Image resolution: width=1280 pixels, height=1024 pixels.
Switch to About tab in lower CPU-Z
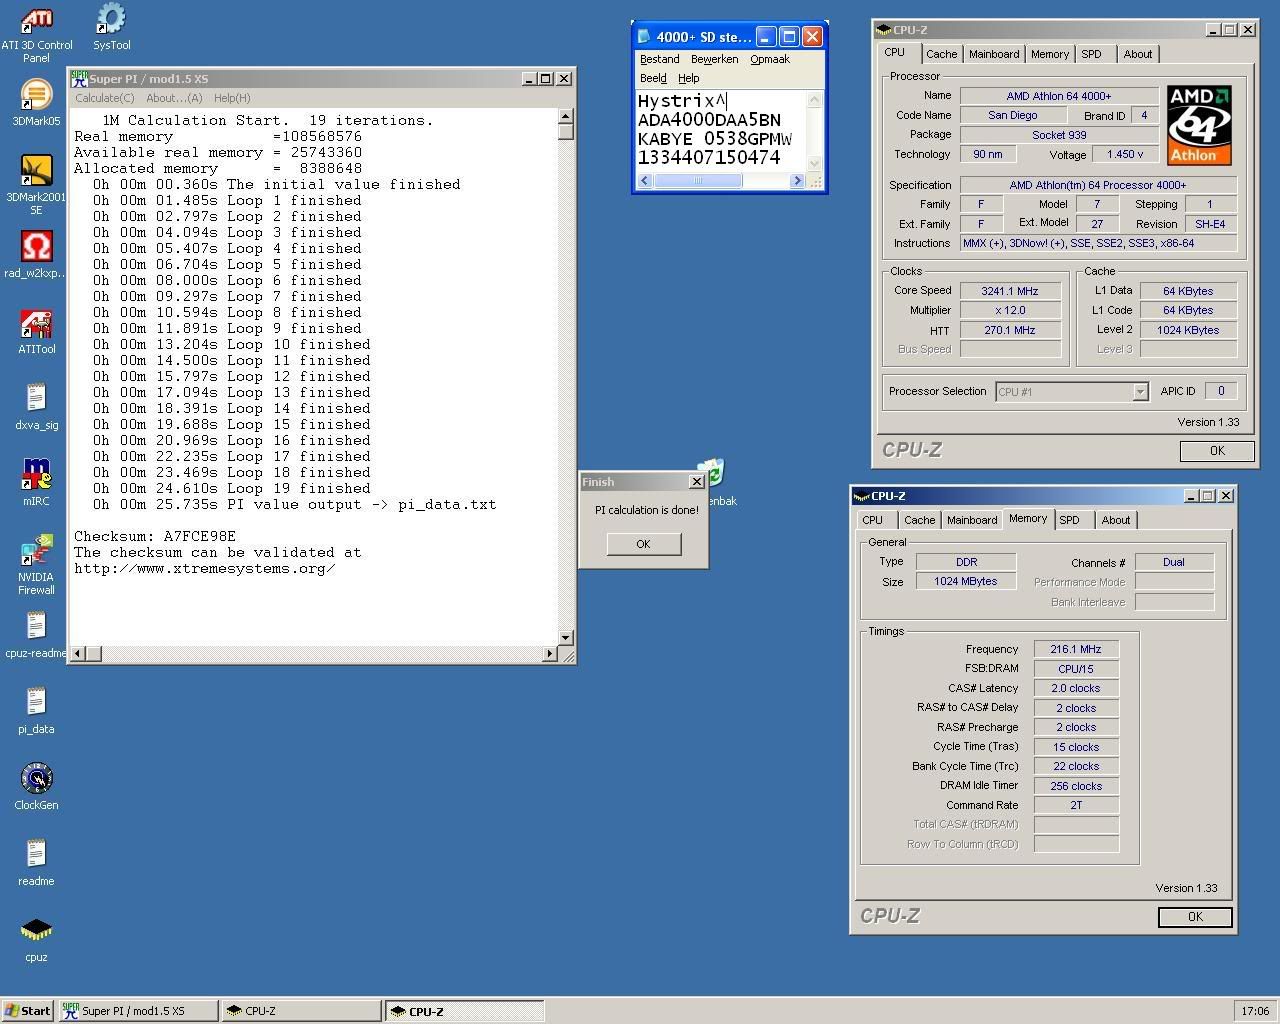[1116, 520]
